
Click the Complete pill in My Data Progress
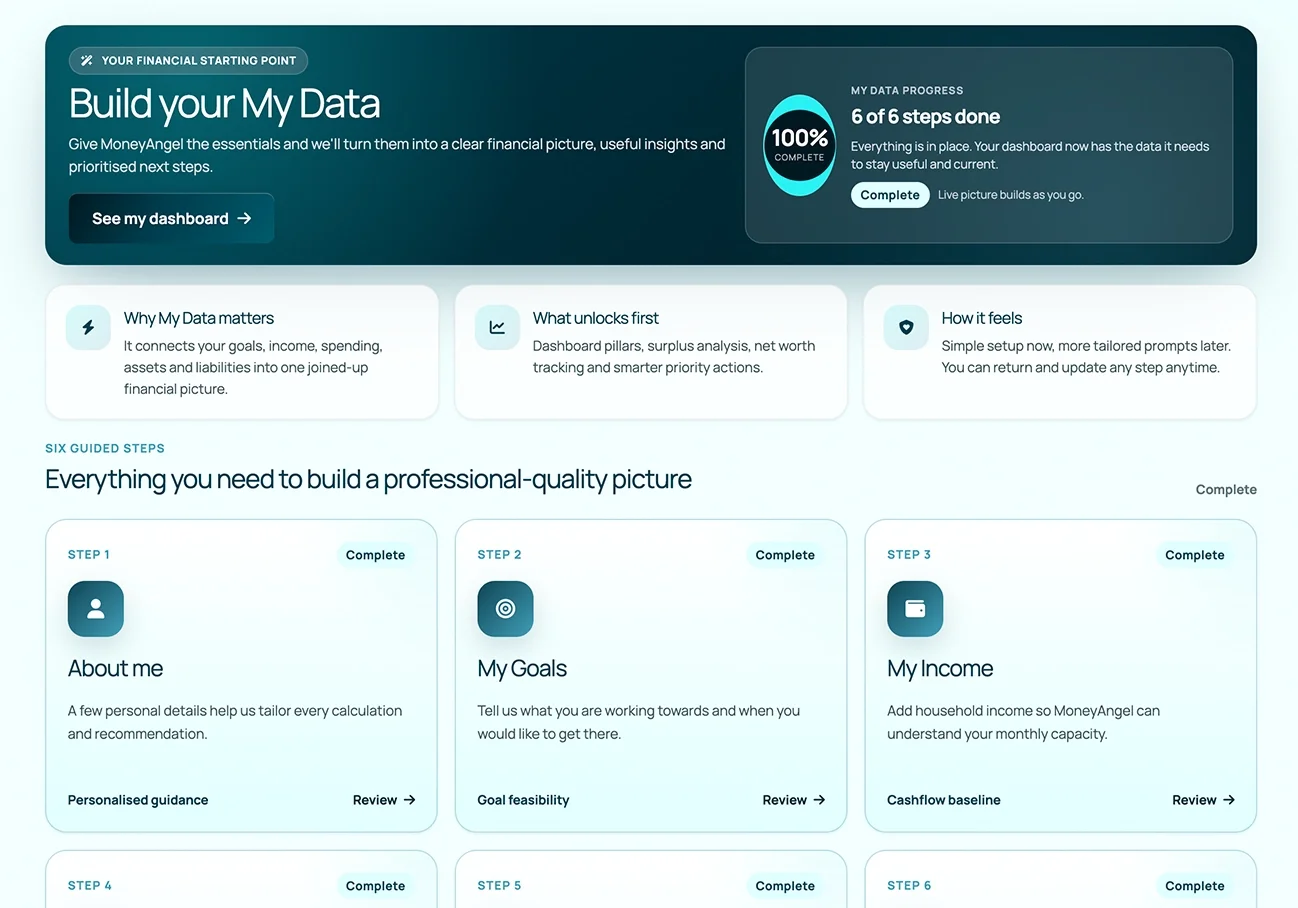(x=890, y=195)
